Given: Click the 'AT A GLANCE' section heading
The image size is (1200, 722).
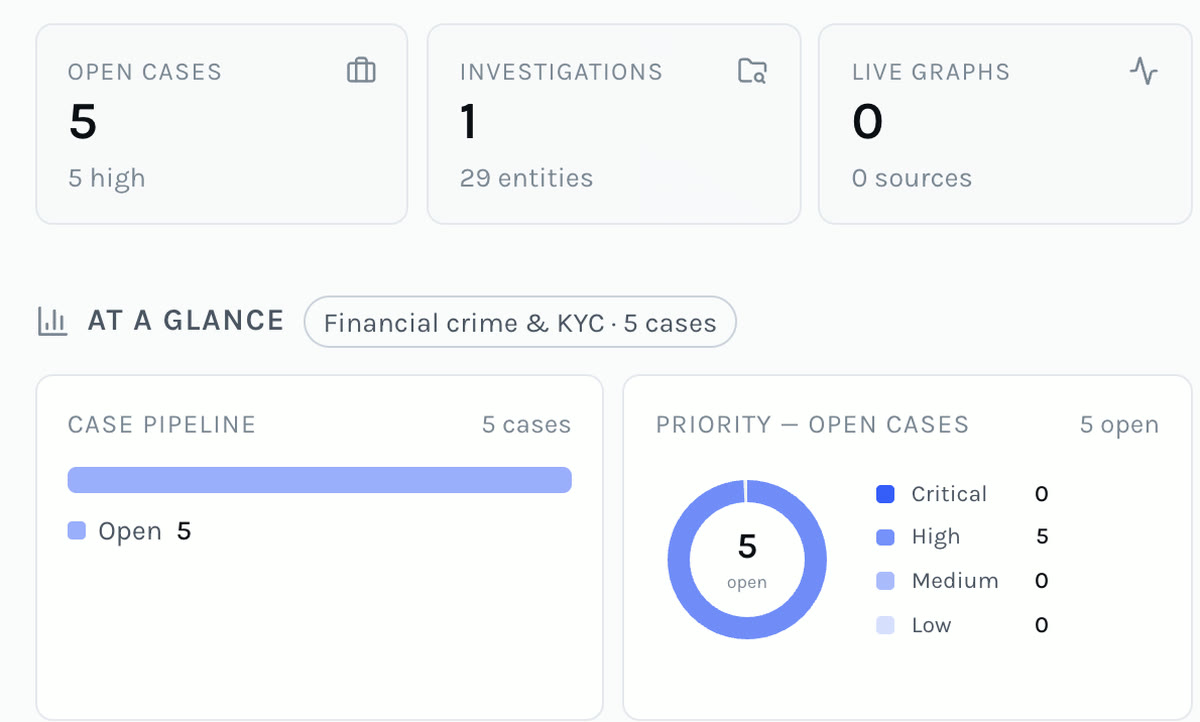Looking at the screenshot, I should click(186, 321).
